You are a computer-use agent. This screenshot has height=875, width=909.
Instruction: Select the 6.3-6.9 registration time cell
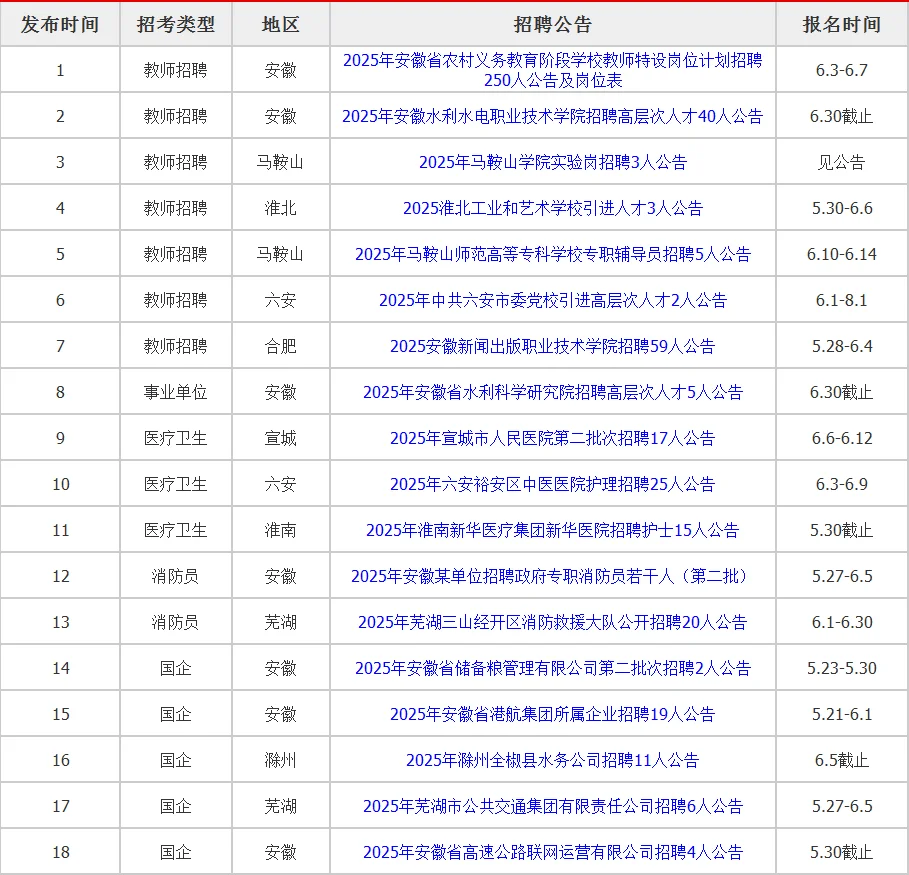tap(842, 484)
